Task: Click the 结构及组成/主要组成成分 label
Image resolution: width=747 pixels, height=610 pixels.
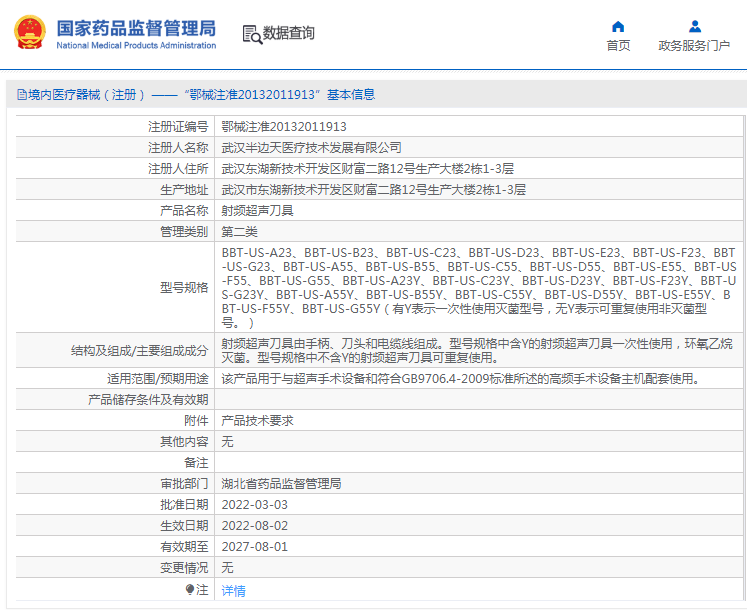Action: coord(140,351)
